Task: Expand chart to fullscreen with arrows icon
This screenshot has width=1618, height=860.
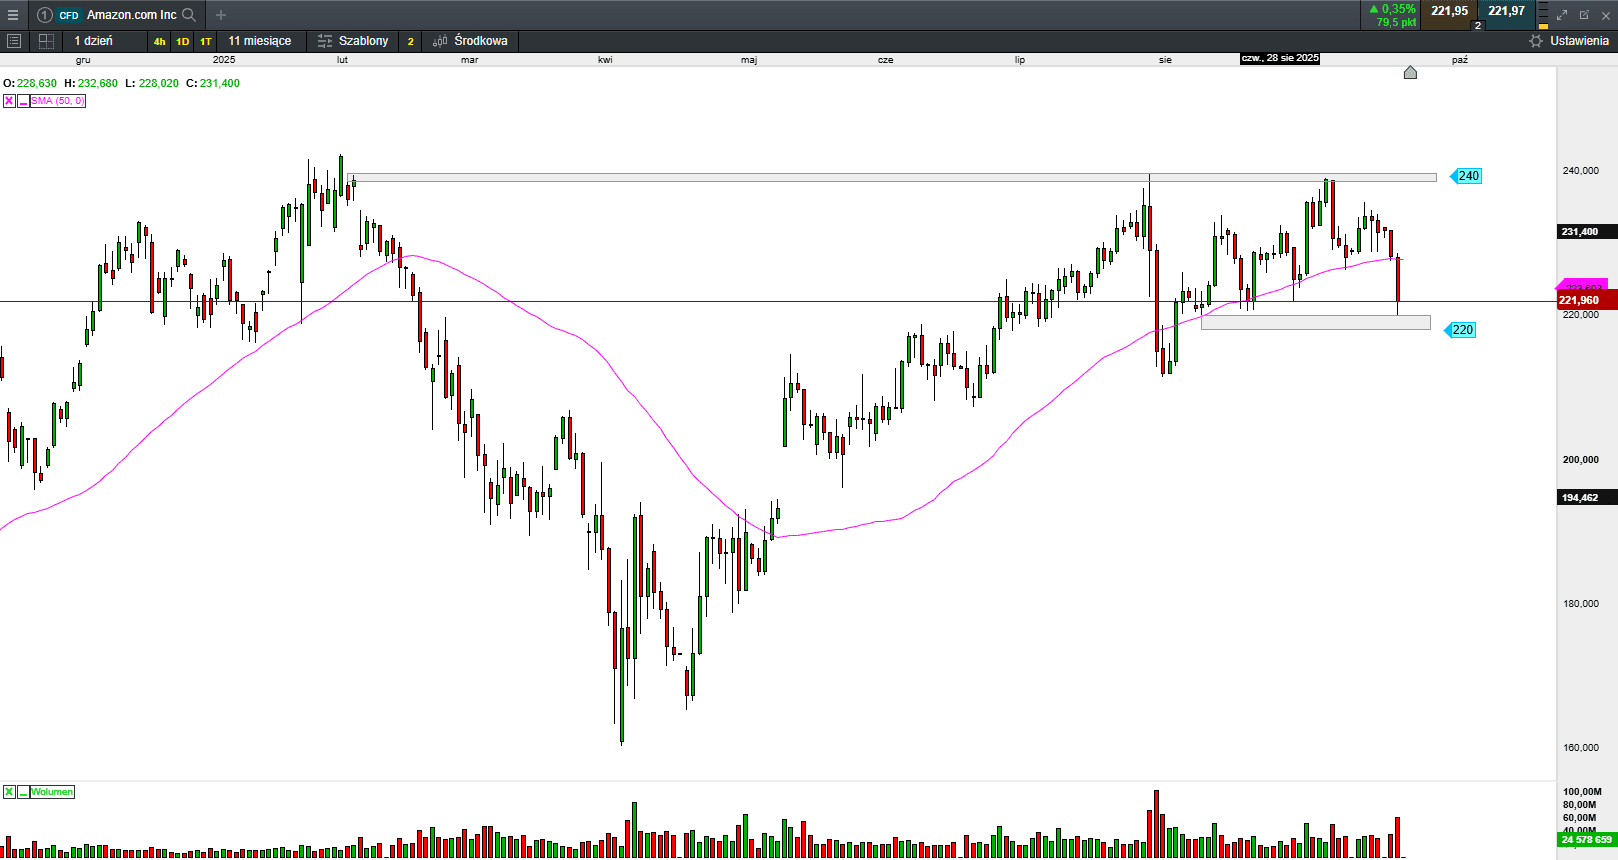Action: 1562,15
